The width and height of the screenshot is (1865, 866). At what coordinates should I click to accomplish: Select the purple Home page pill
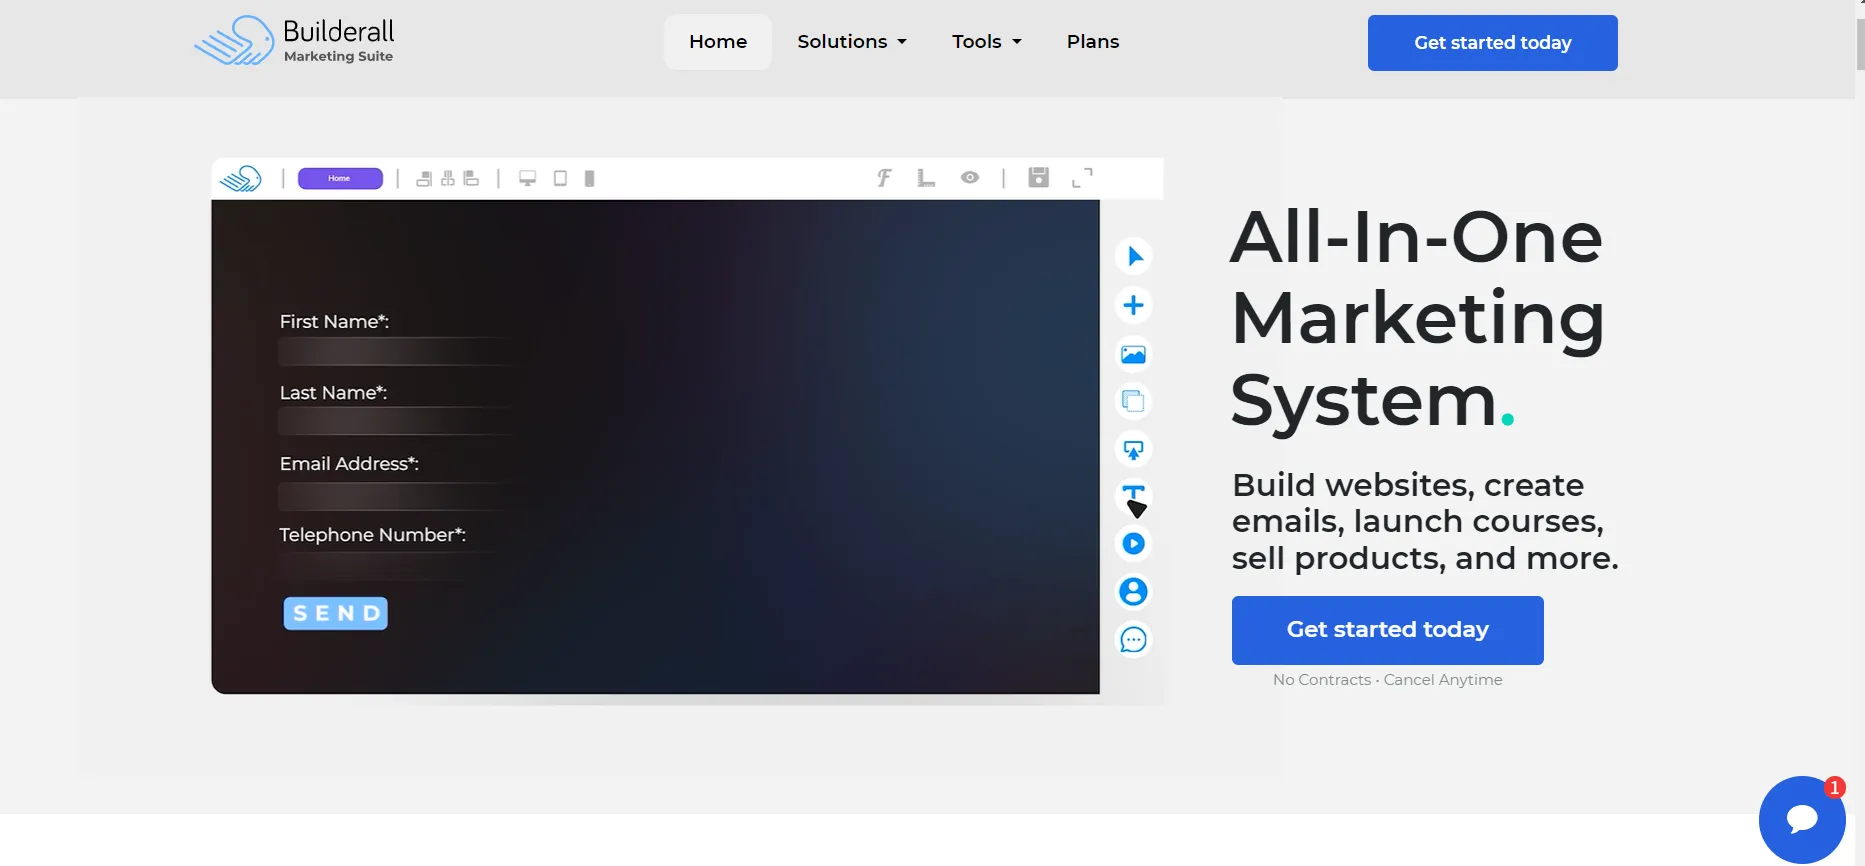coord(340,178)
